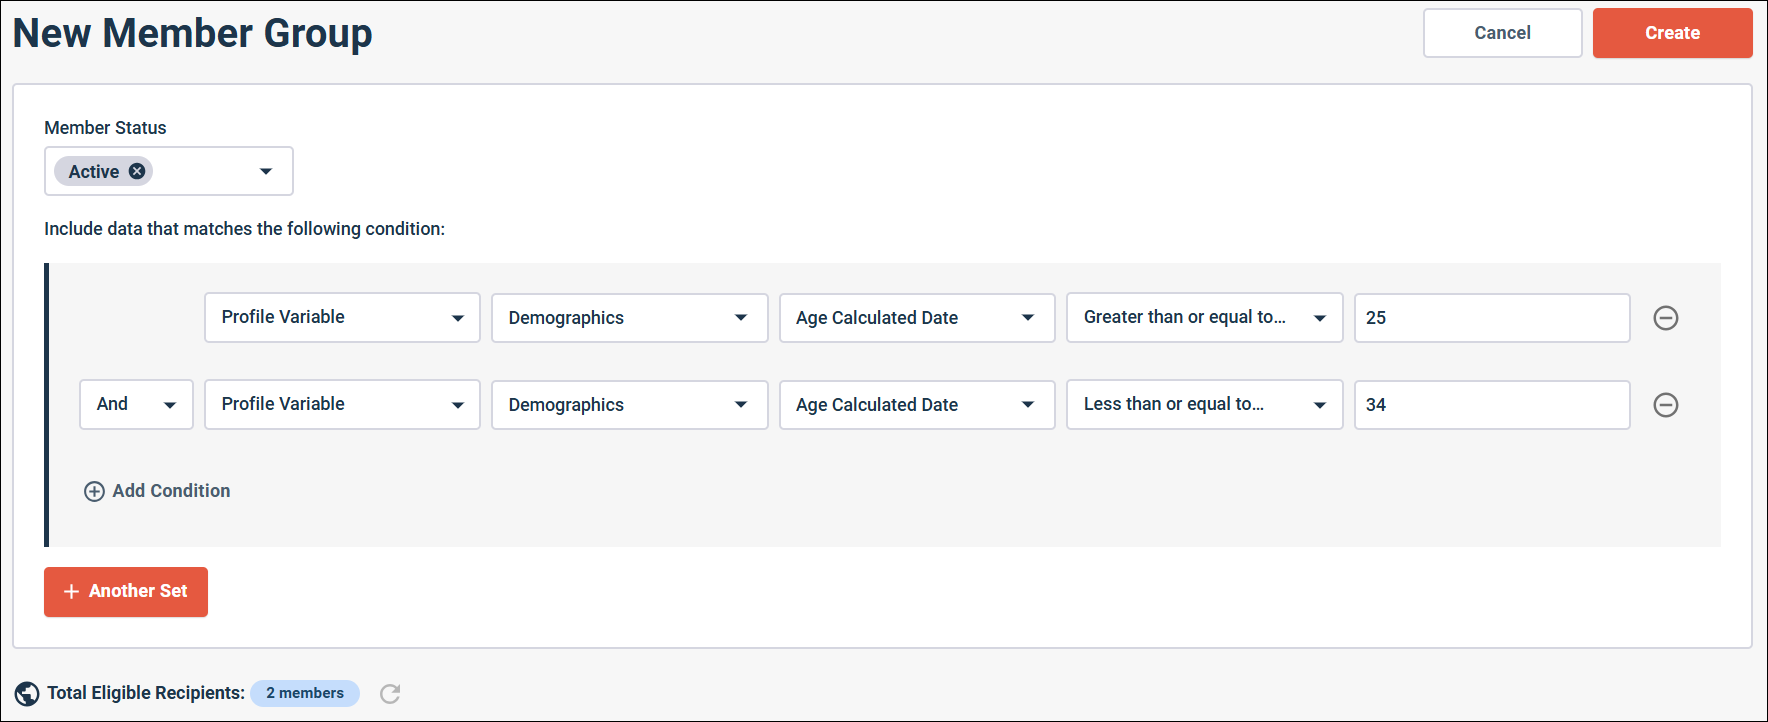Change the Greater than or equal to operator
1768x722 pixels.
click(x=1204, y=318)
